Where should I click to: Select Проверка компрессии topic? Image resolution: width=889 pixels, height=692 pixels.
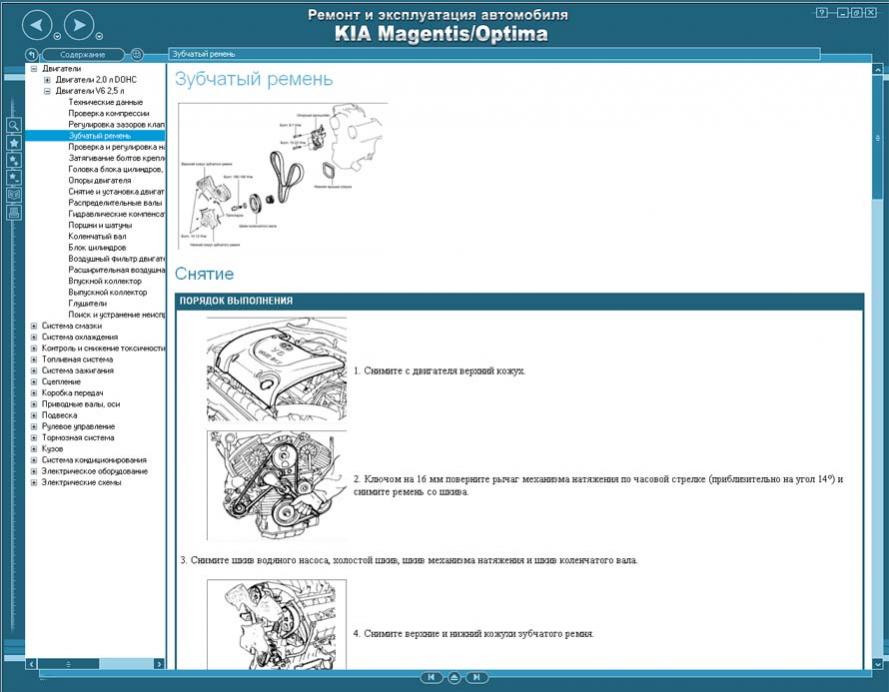pos(109,113)
